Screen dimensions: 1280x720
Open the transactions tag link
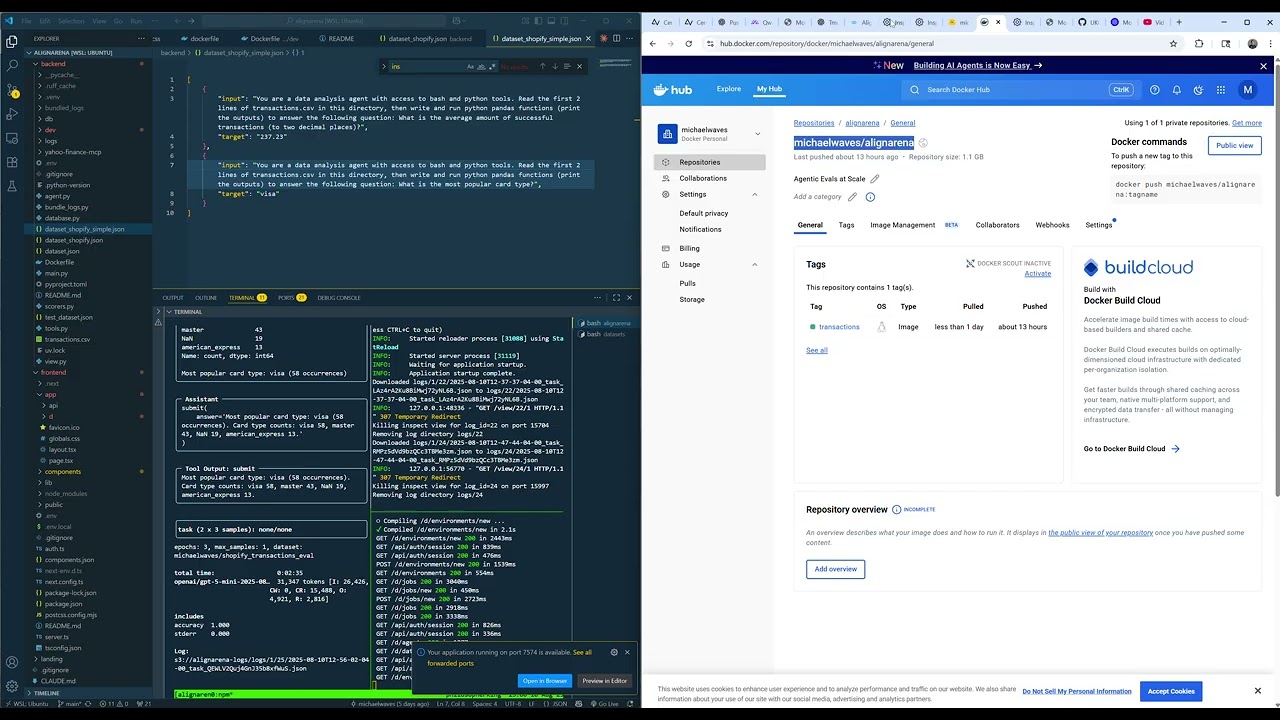pos(839,327)
